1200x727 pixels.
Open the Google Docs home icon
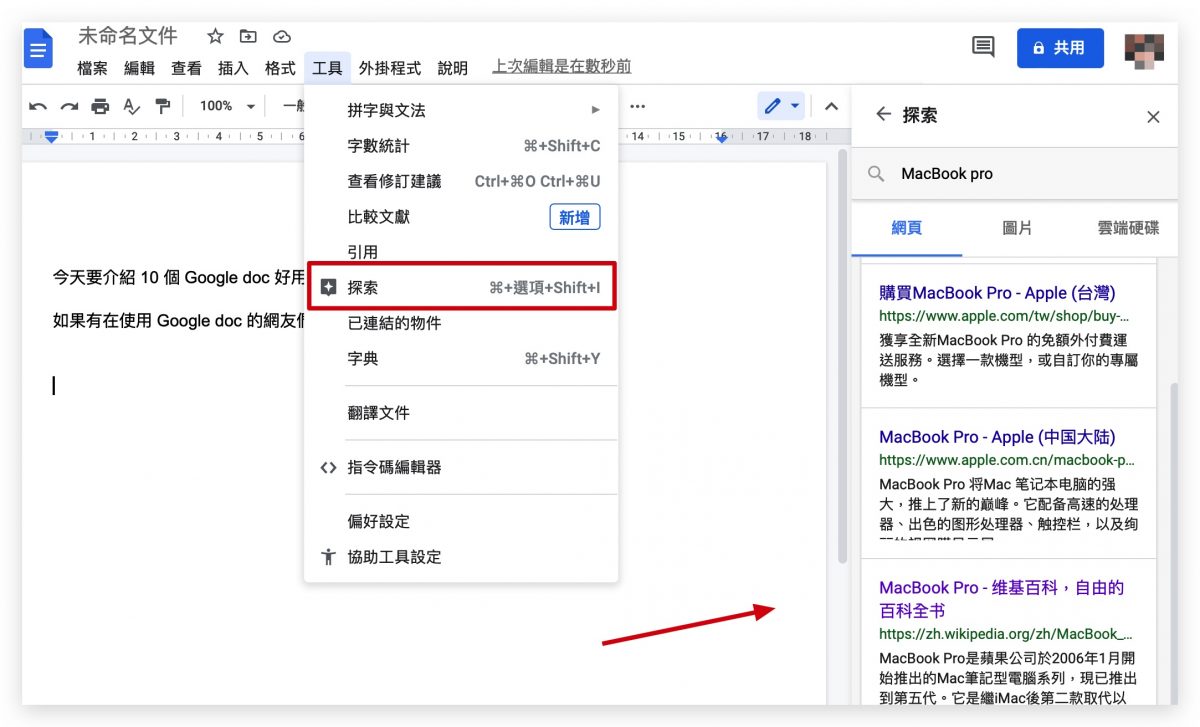tap(38, 49)
